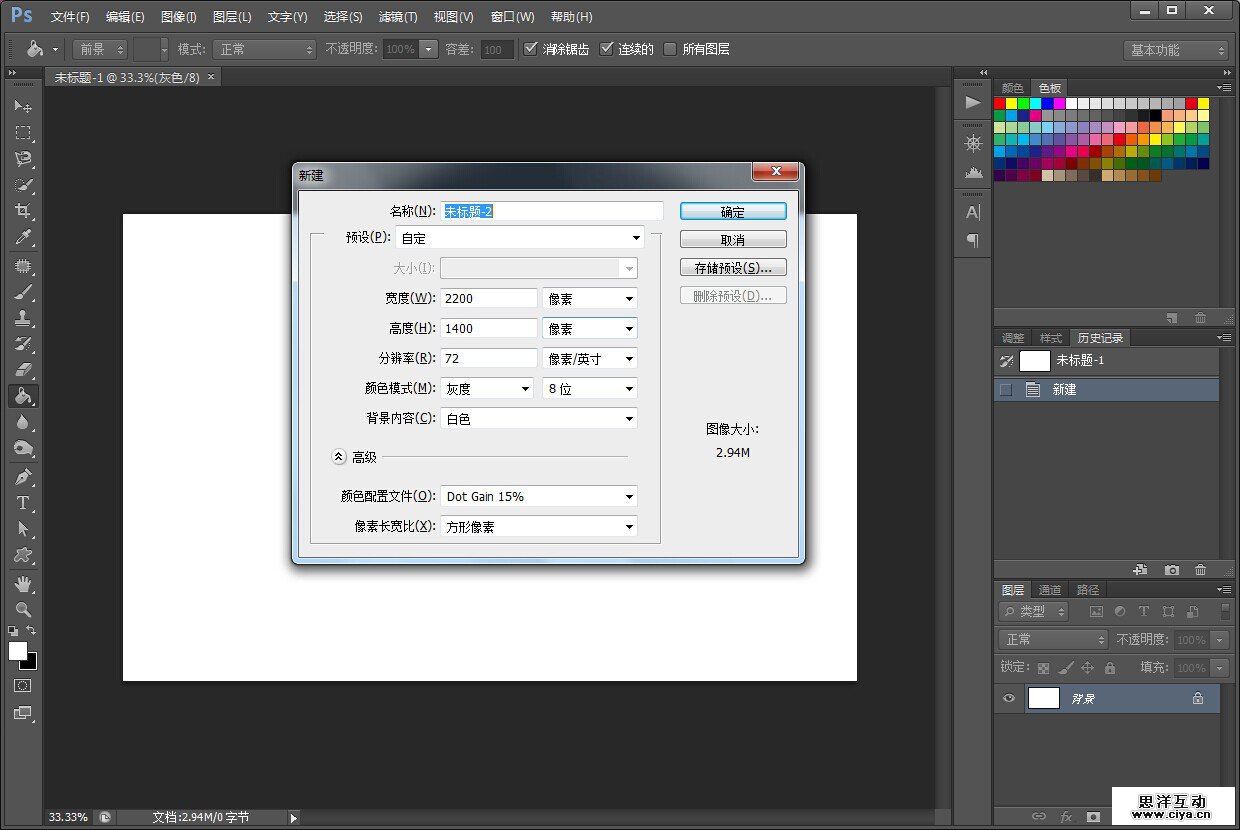Screen dimensions: 1240x830
Task: Select the Rectangular Marquee tool
Action: [x=23, y=133]
